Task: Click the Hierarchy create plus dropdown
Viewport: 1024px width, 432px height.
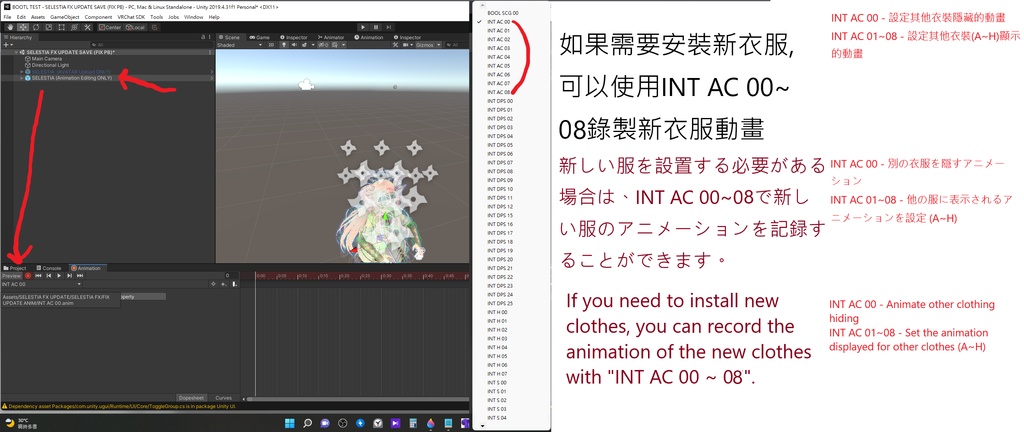Action: (x=8, y=45)
